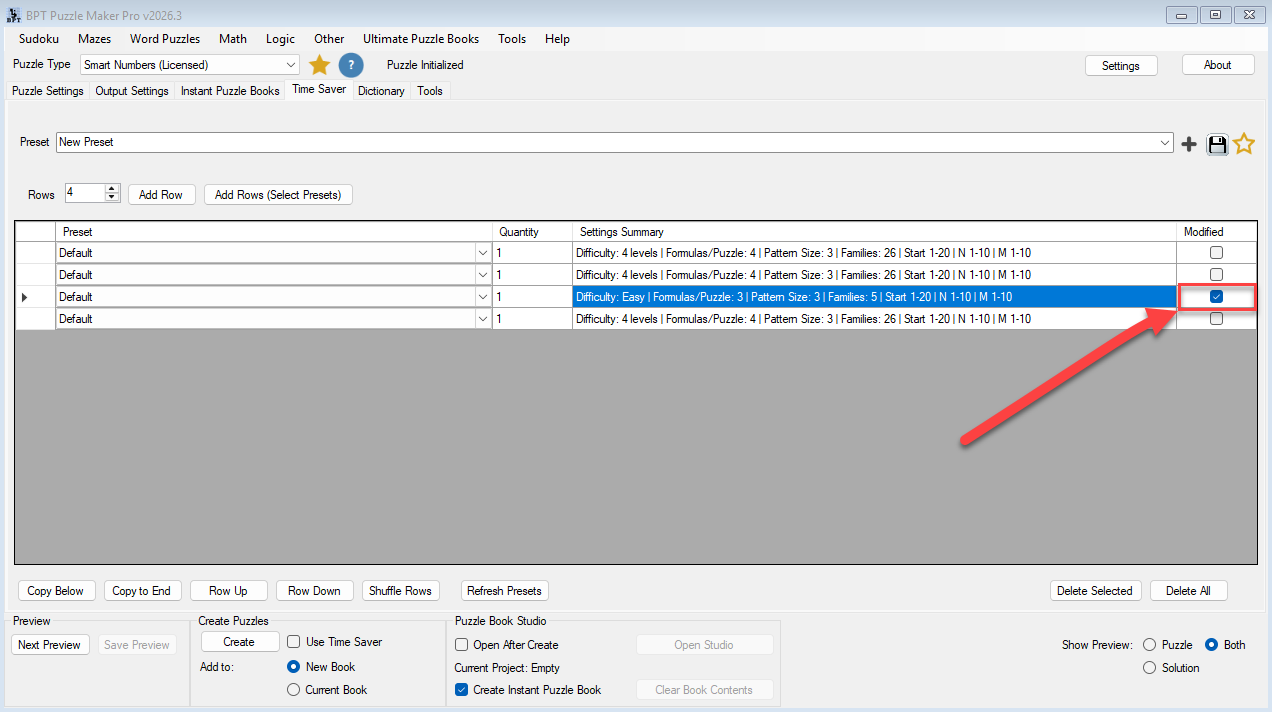Open preset dropdown in second table row
The width and height of the screenshot is (1272, 712).
click(483, 275)
